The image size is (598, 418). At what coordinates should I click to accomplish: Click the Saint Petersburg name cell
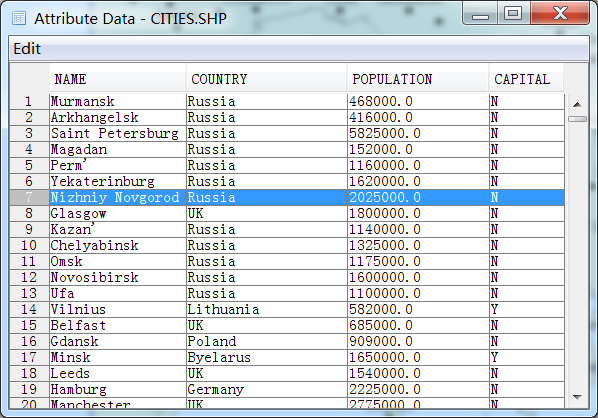tap(118, 133)
